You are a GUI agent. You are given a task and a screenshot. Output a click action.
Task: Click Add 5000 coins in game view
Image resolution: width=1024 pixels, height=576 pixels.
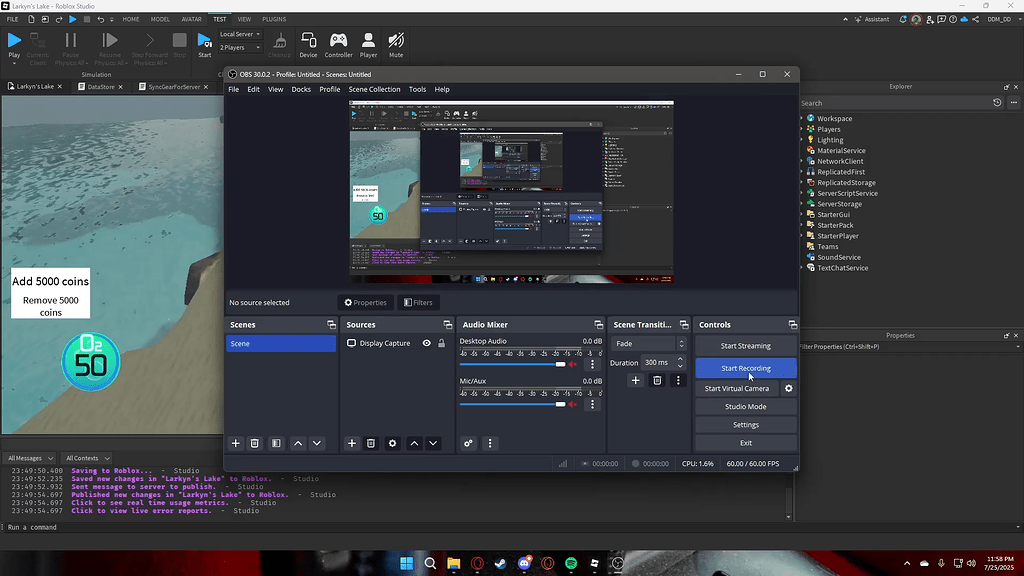pos(50,281)
